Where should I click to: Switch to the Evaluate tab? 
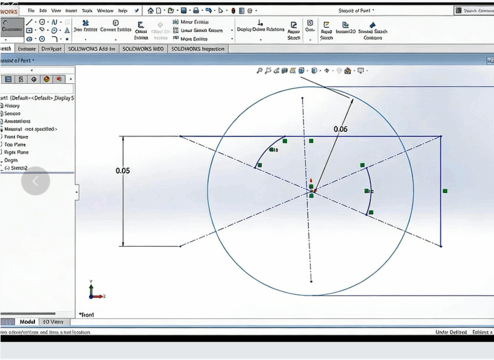[26, 49]
